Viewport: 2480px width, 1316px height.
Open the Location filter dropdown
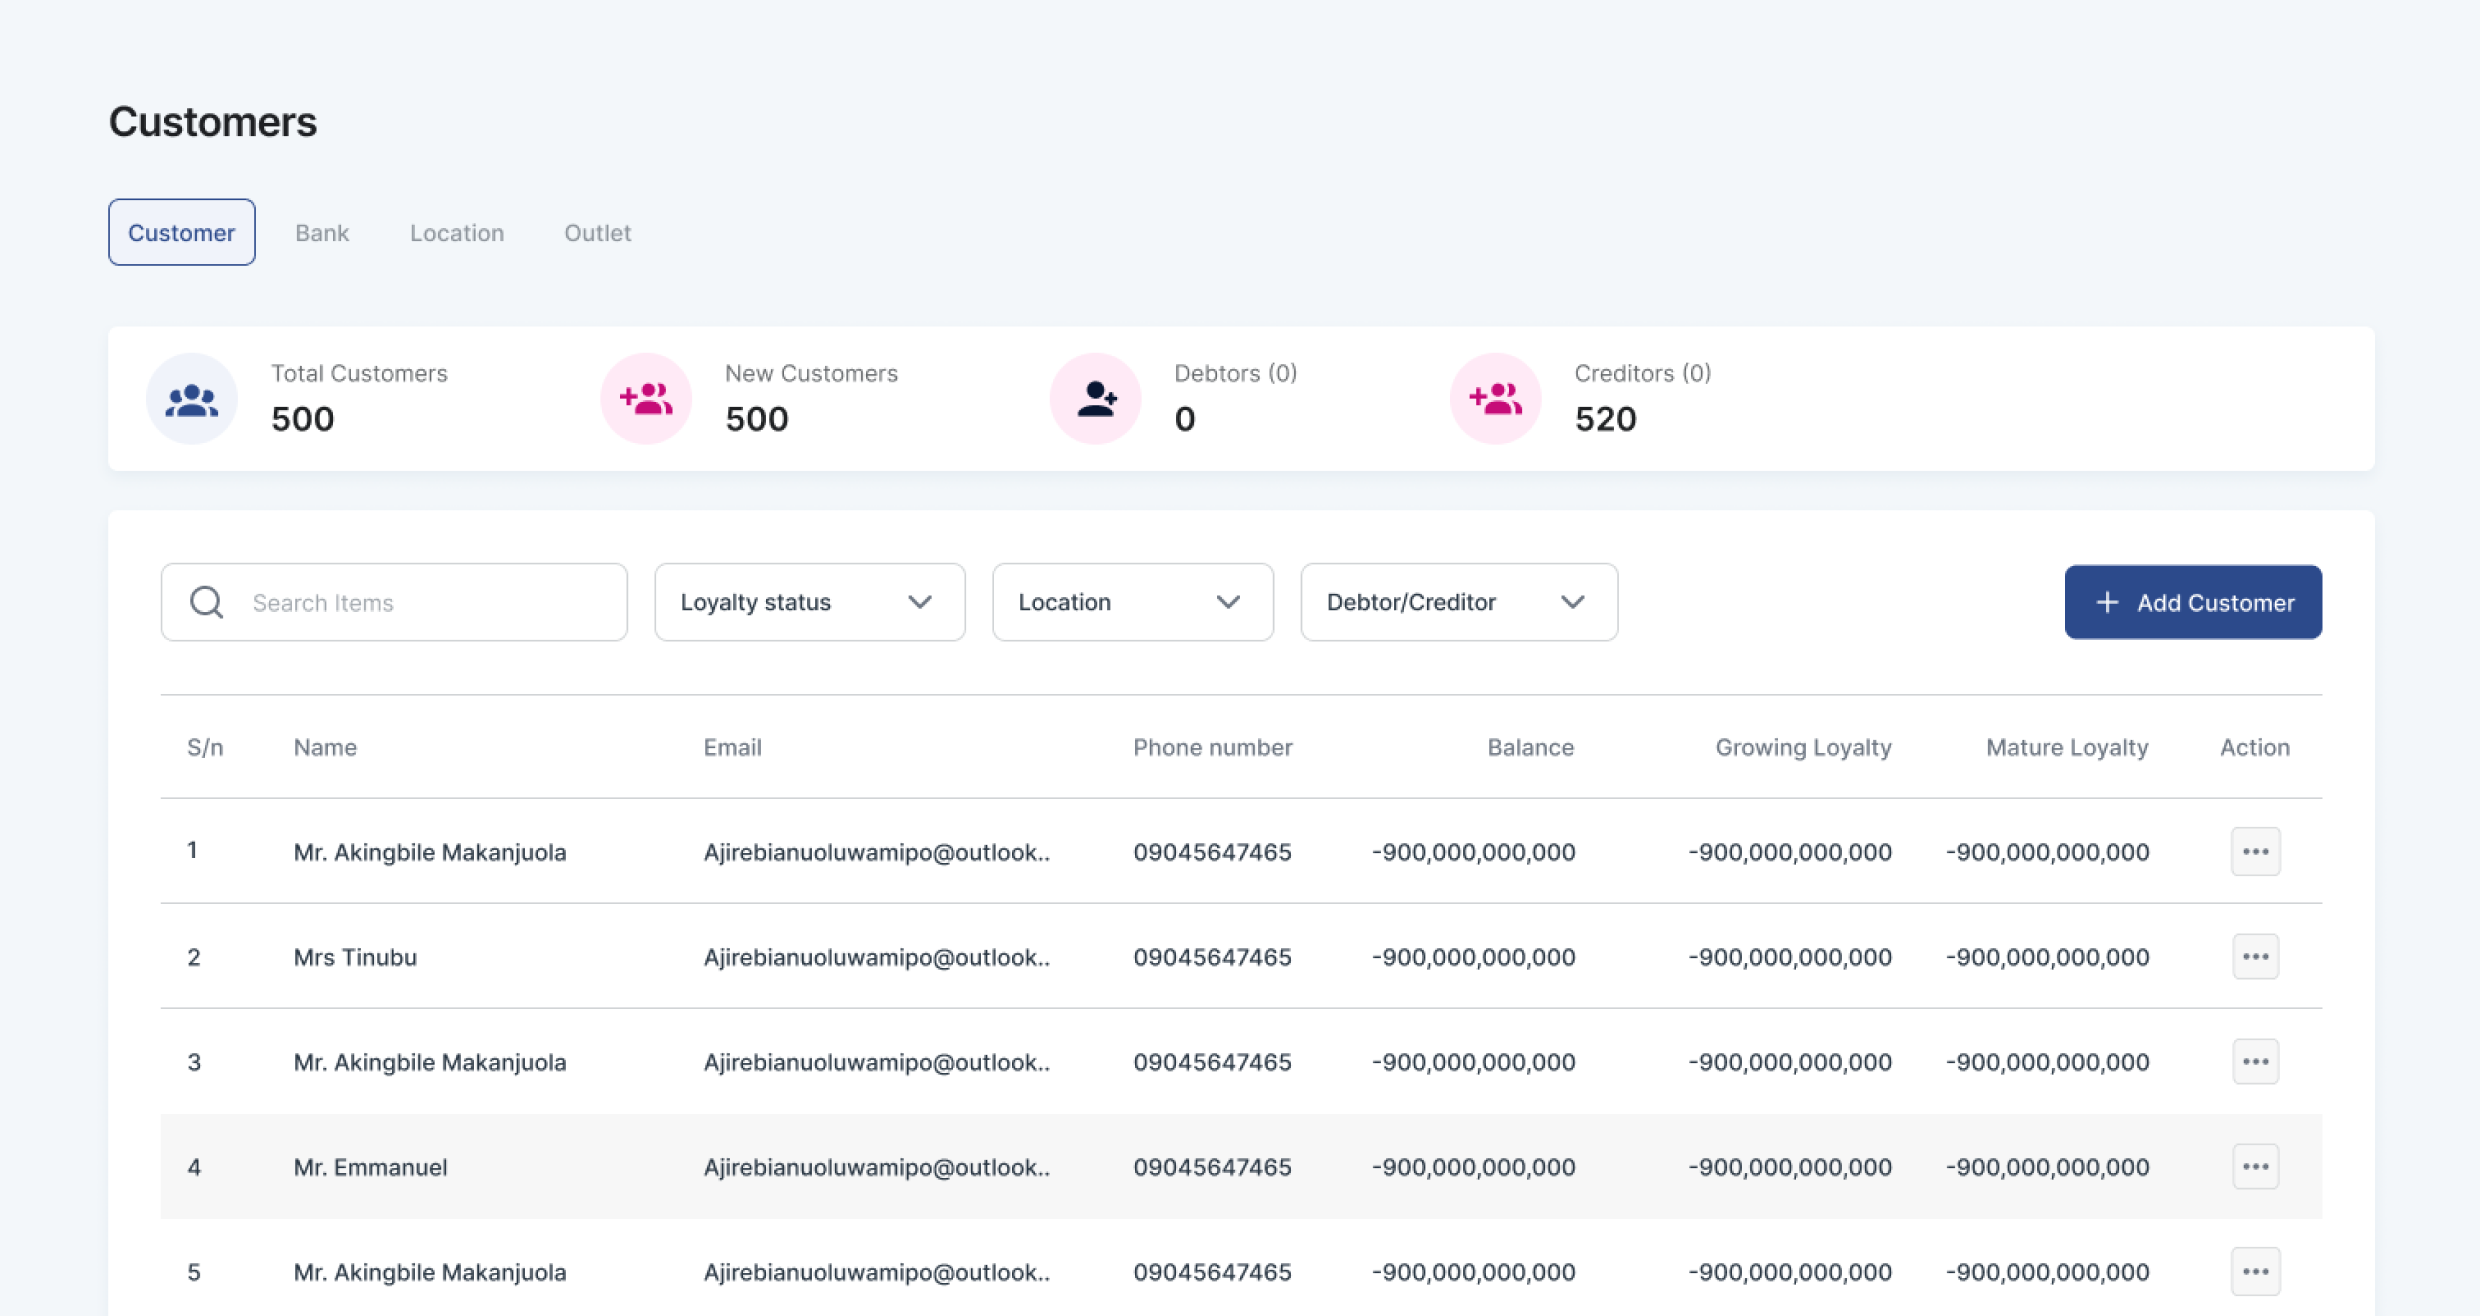pyautogui.click(x=1132, y=602)
